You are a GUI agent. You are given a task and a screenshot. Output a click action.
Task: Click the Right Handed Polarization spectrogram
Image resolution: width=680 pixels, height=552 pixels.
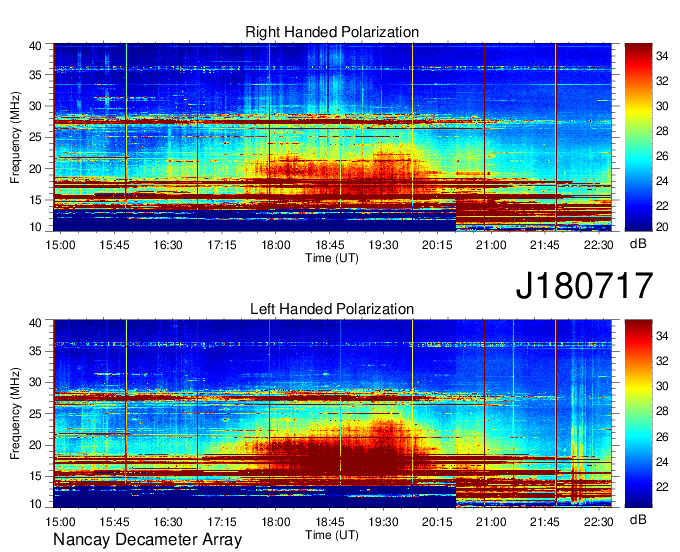[332, 137]
